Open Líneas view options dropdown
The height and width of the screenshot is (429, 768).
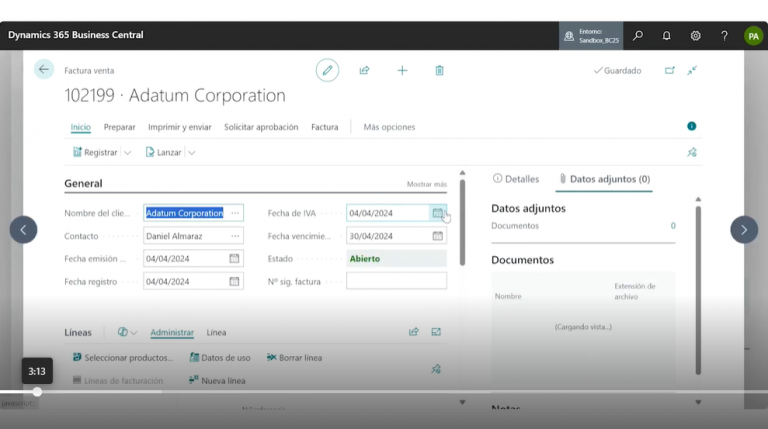point(127,332)
